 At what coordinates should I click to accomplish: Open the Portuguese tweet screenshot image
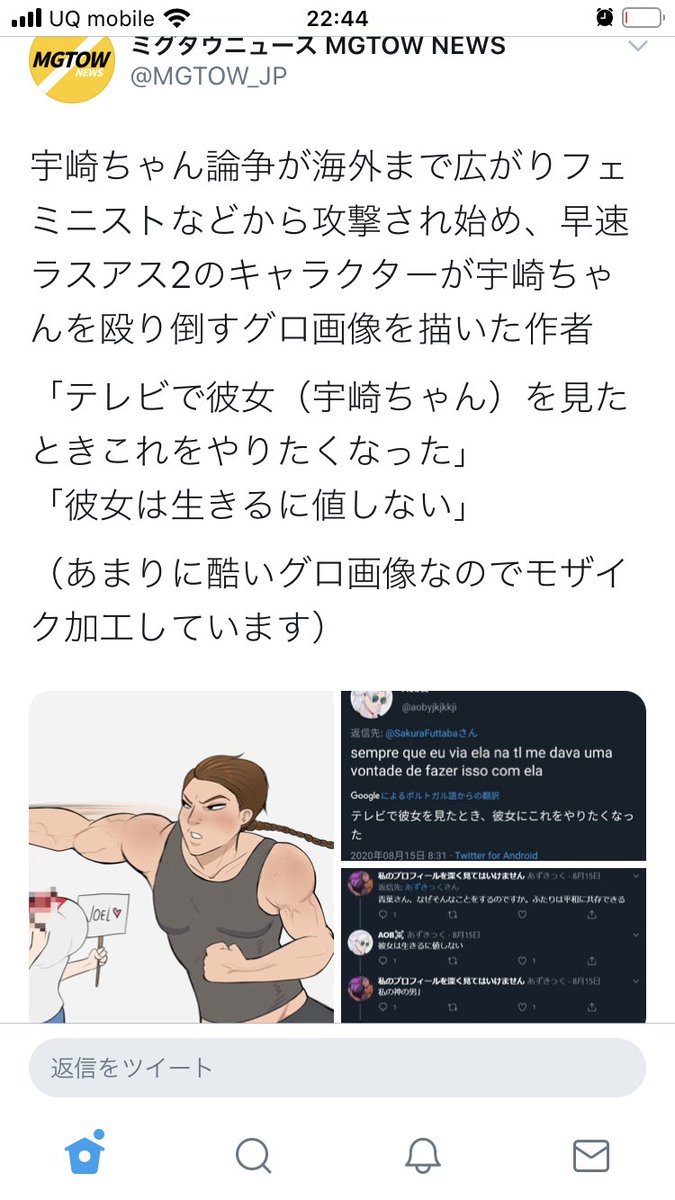[493, 776]
